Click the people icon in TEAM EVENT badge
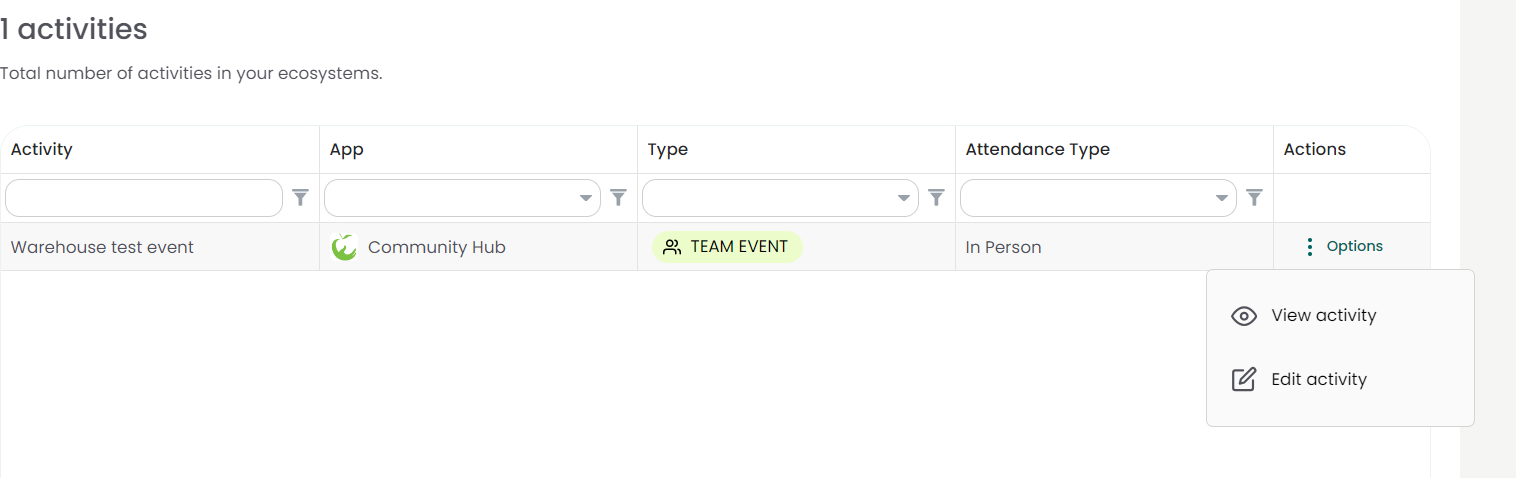 (672, 247)
